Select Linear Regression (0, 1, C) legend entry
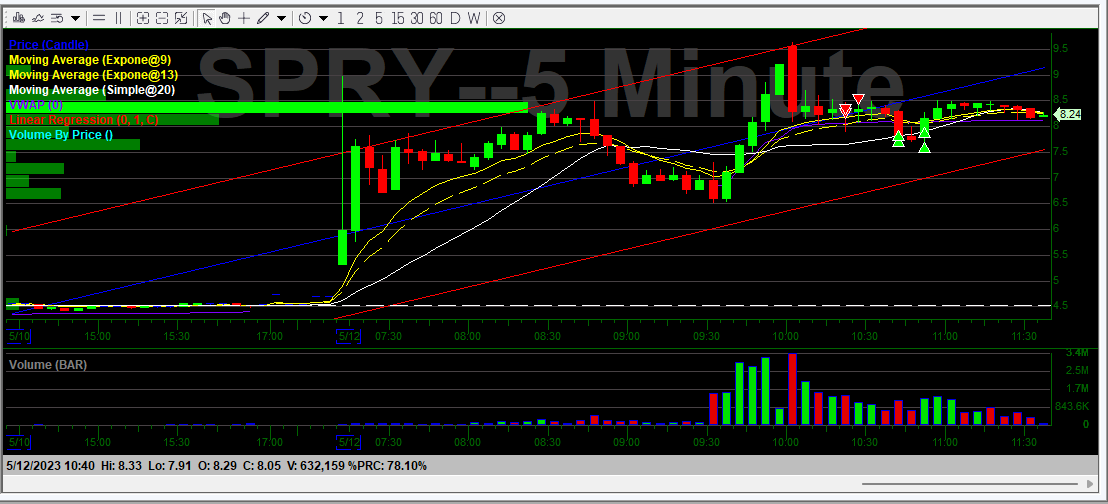Image resolution: width=1108 pixels, height=504 pixels. pyautogui.click(x=84, y=120)
